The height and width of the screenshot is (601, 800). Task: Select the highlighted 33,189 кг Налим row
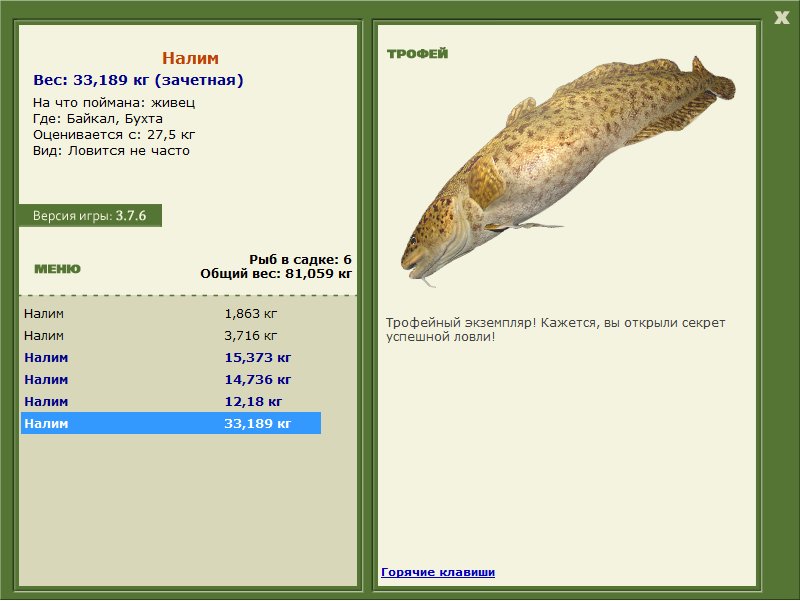coord(171,423)
